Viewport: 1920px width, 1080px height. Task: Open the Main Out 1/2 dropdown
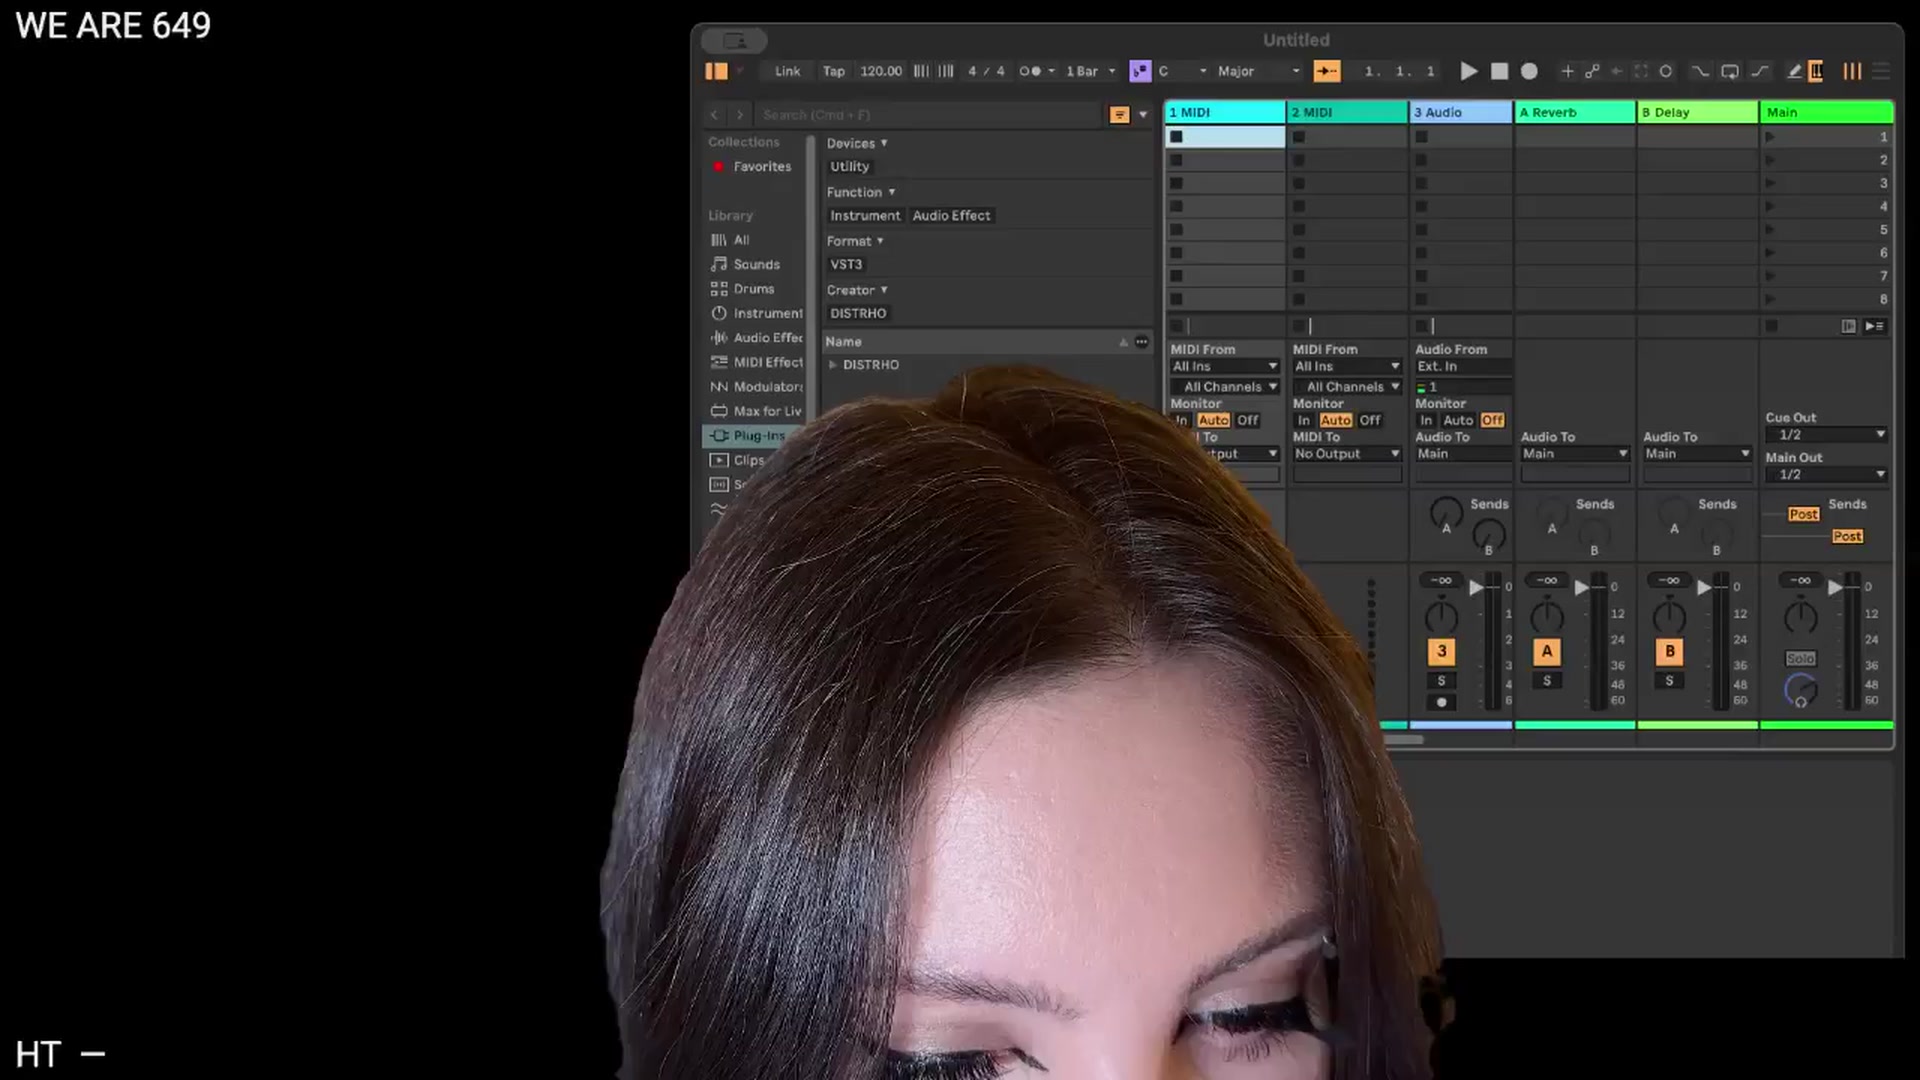tap(1826, 475)
